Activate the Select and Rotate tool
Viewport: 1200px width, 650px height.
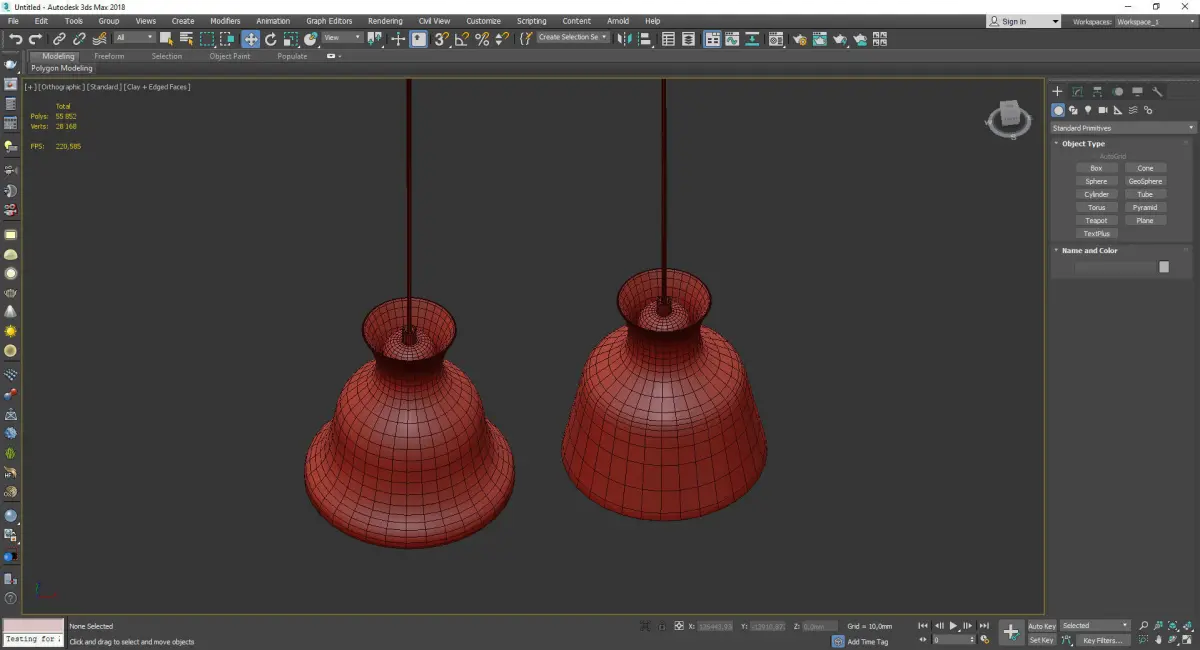point(270,39)
